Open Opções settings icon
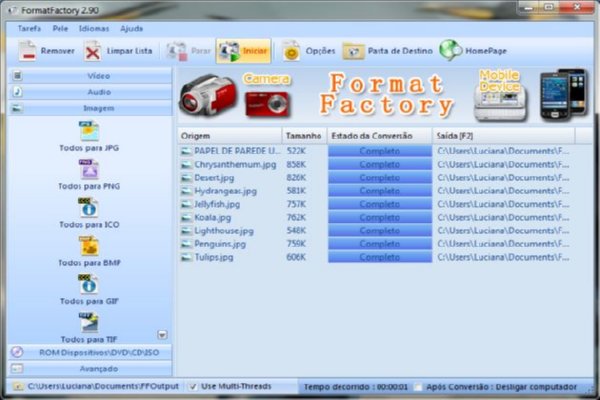 pos(291,51)
